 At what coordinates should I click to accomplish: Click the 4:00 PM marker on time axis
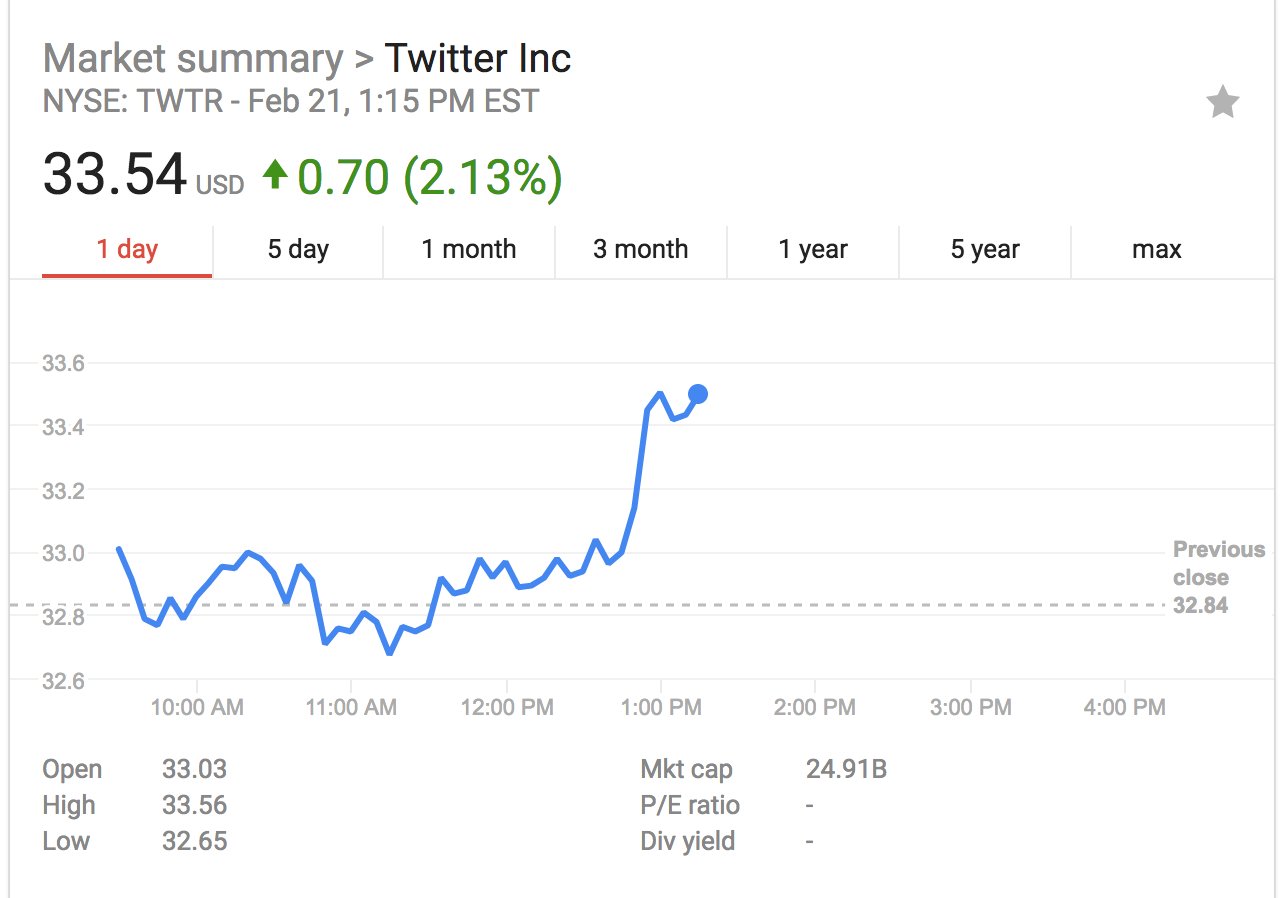pos(1125,708)
